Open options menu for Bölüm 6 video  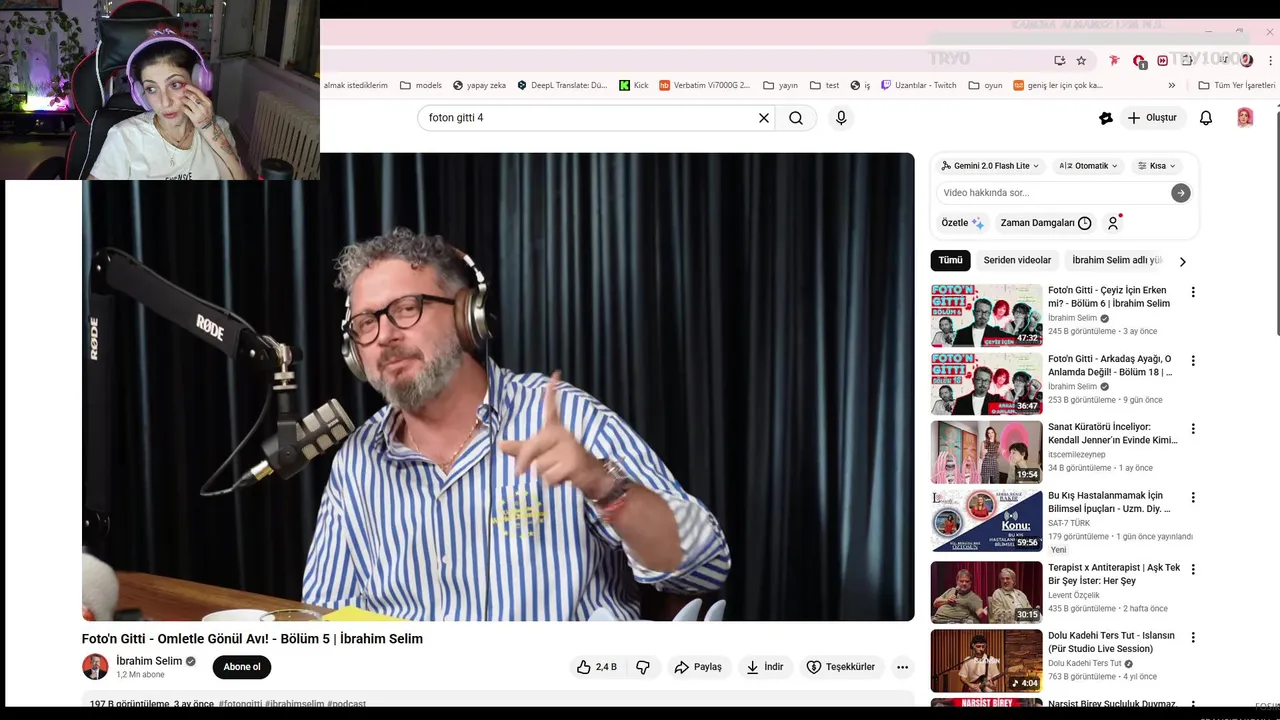point(1192,292)
